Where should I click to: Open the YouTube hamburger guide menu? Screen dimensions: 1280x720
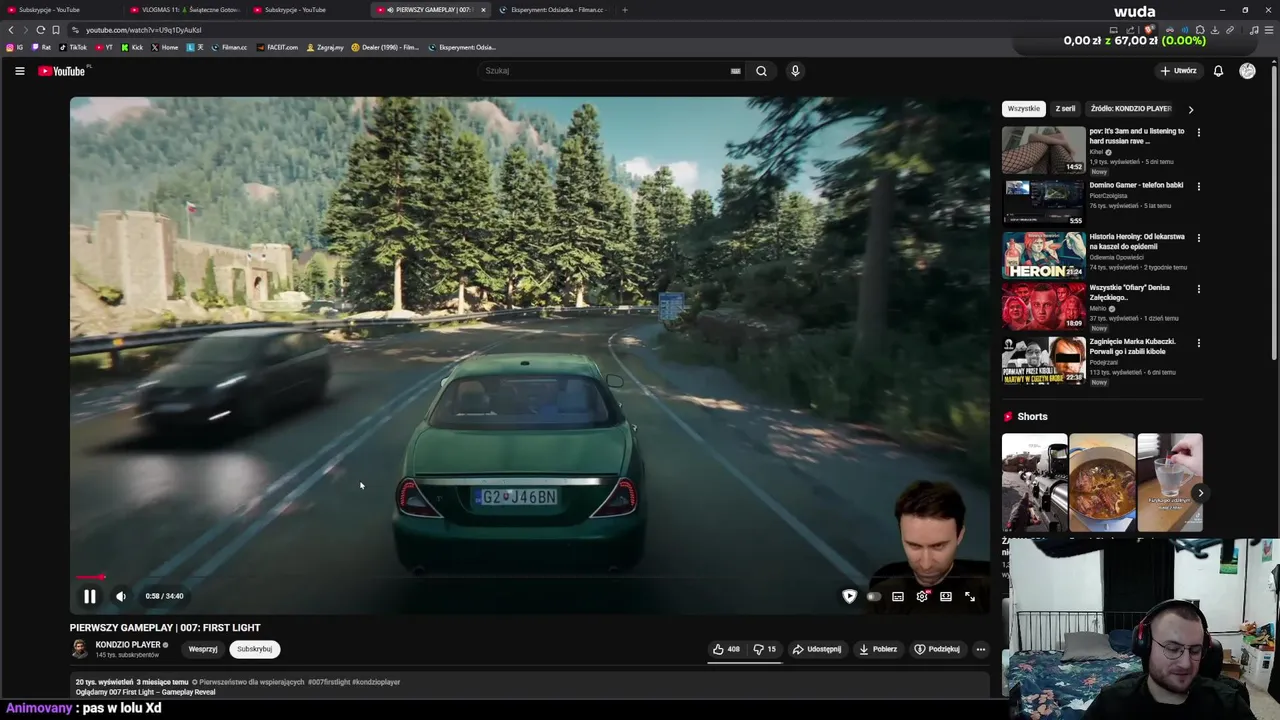19,71
